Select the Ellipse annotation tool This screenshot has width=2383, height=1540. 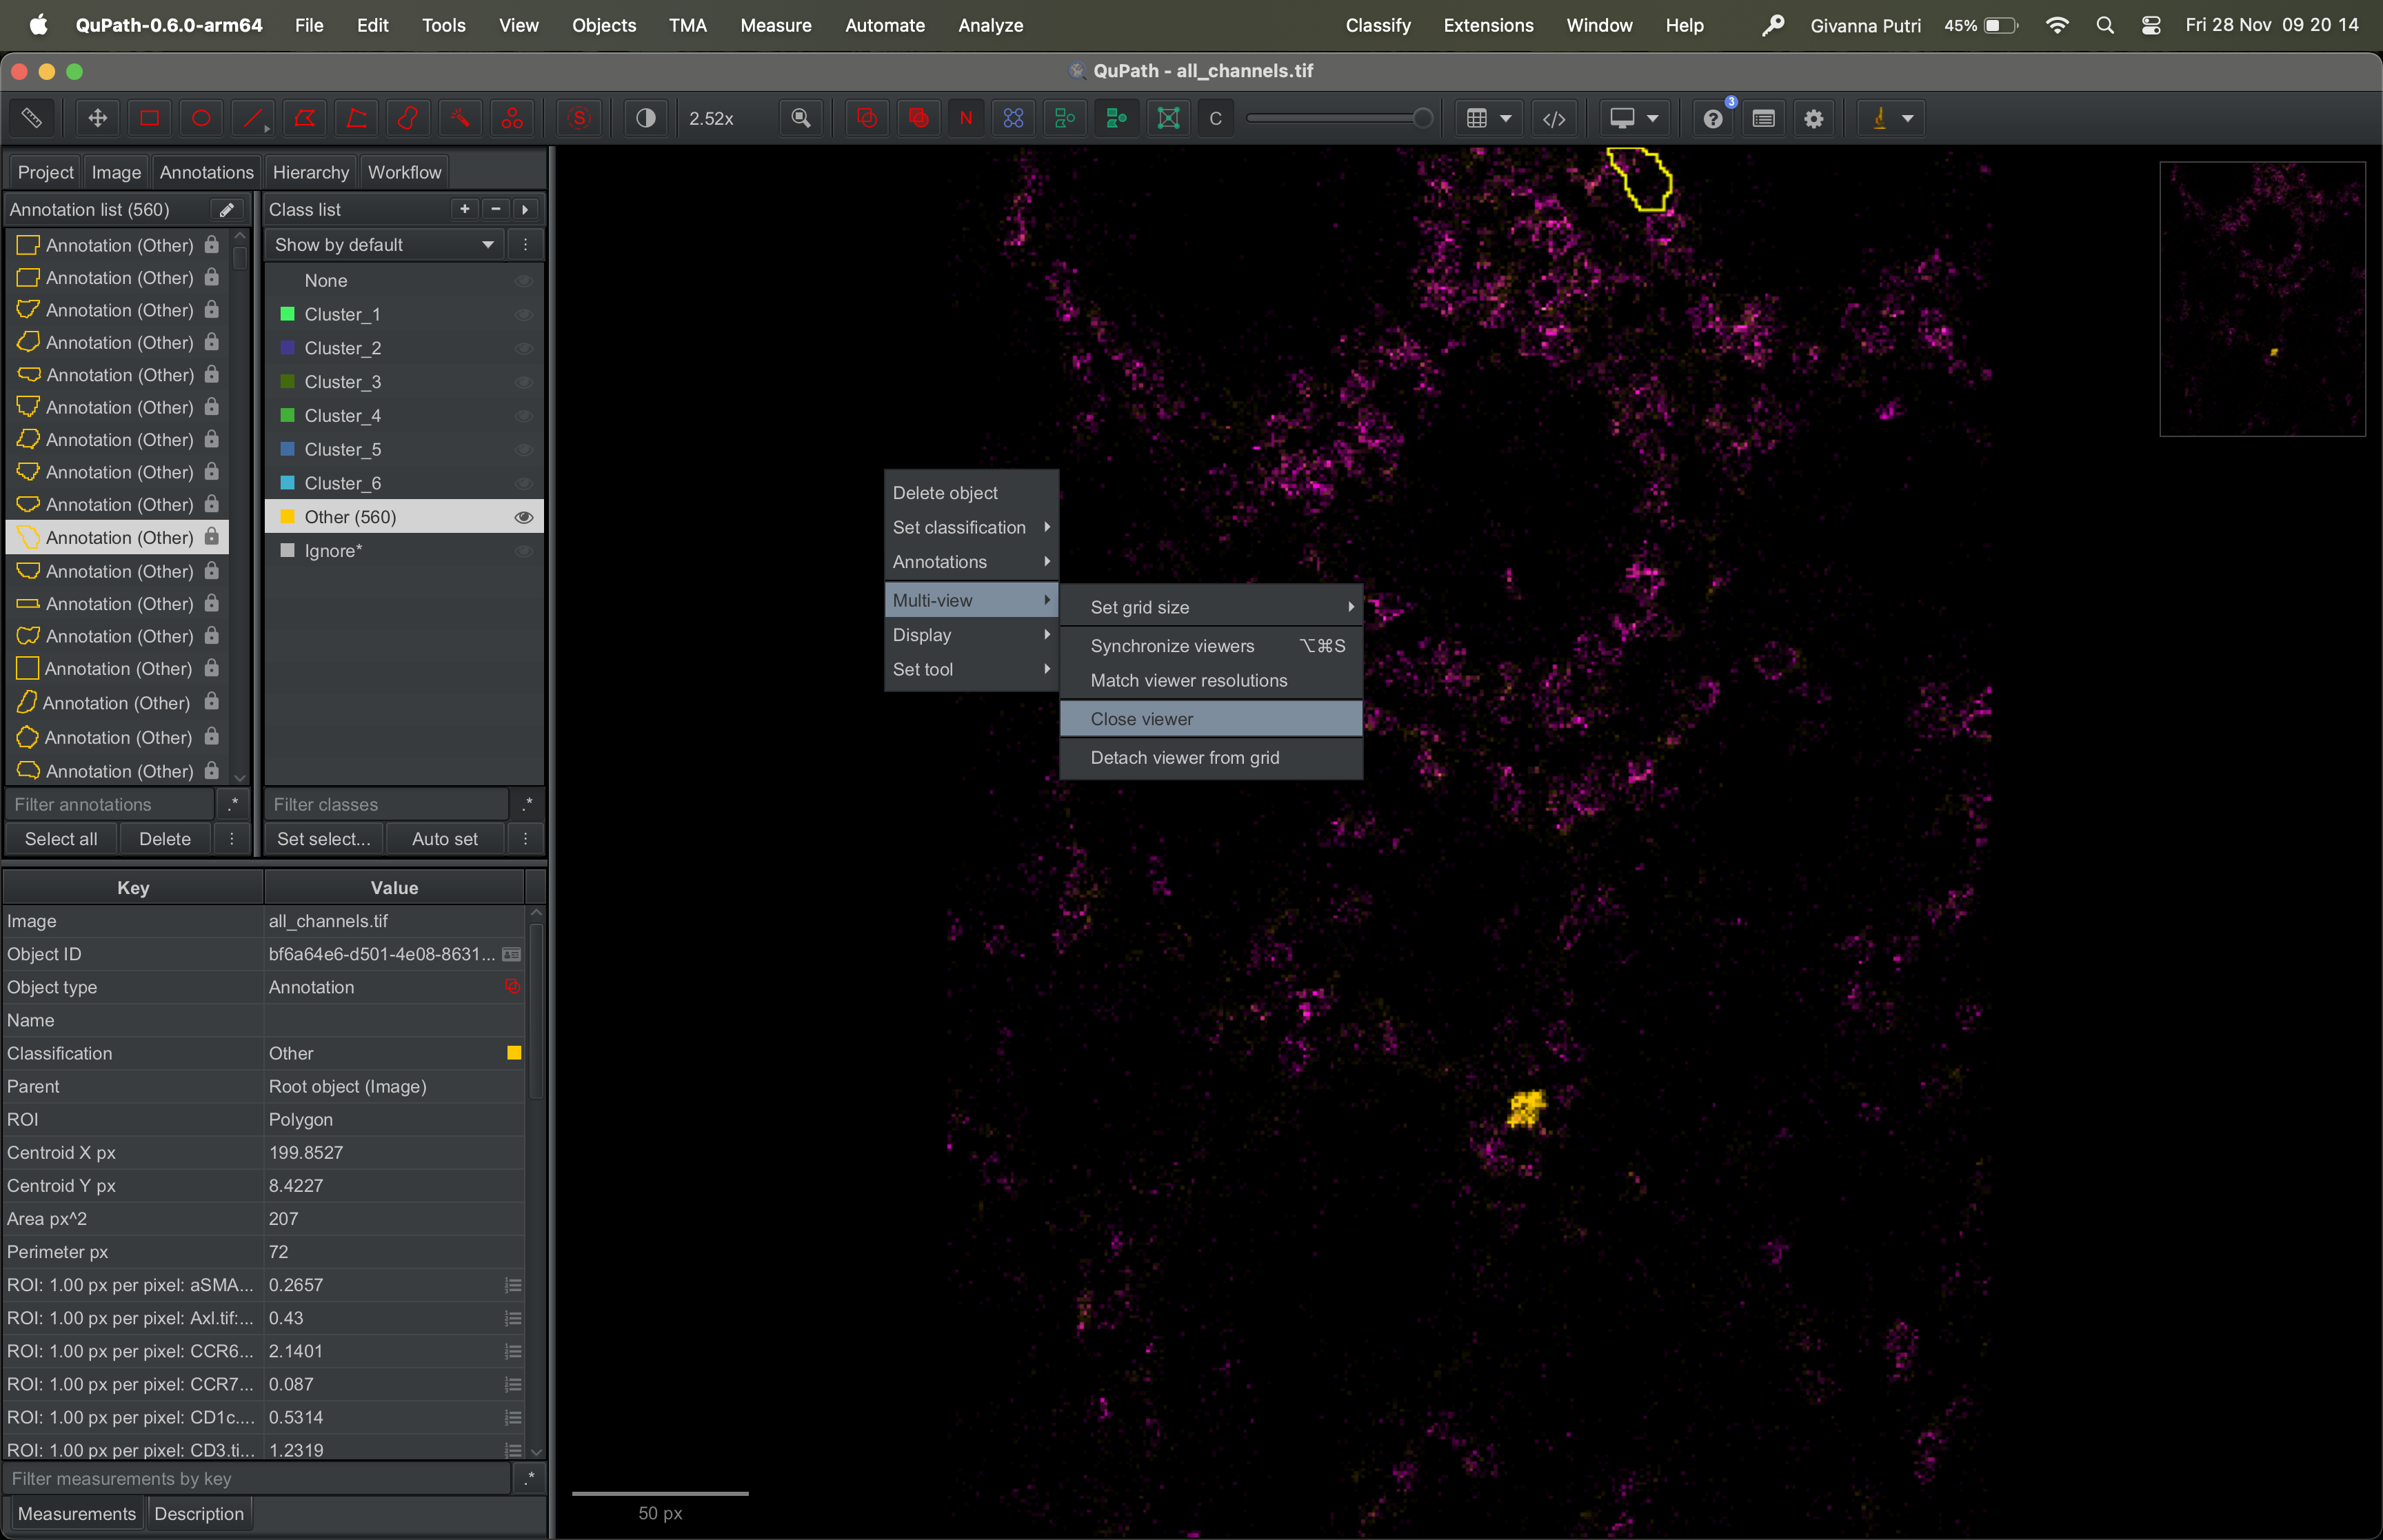[x=201, y=118]
